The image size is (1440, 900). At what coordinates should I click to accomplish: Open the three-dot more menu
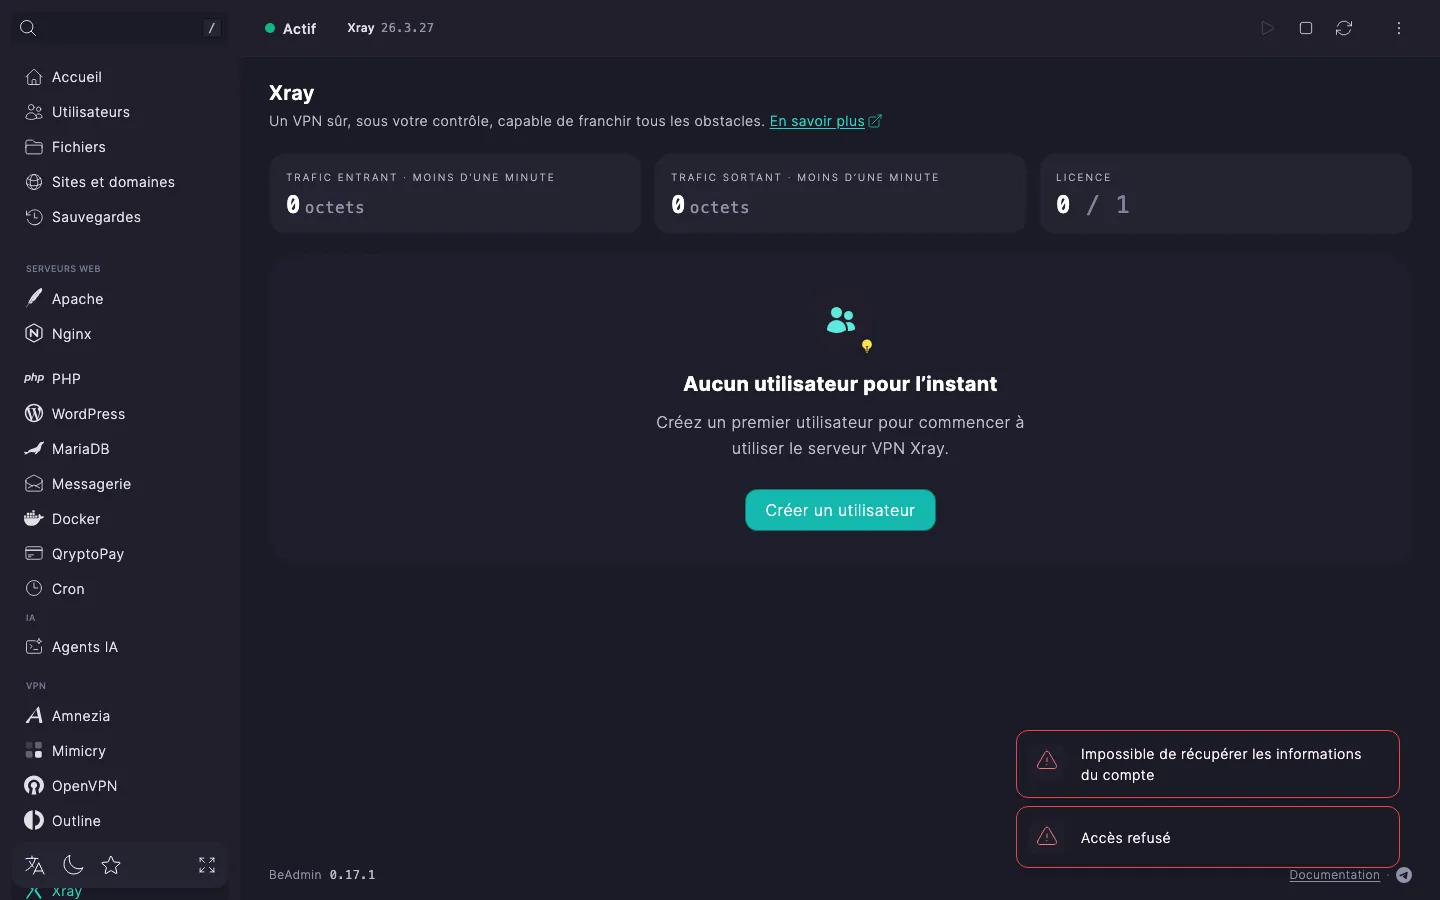(x=1399, y=28)
